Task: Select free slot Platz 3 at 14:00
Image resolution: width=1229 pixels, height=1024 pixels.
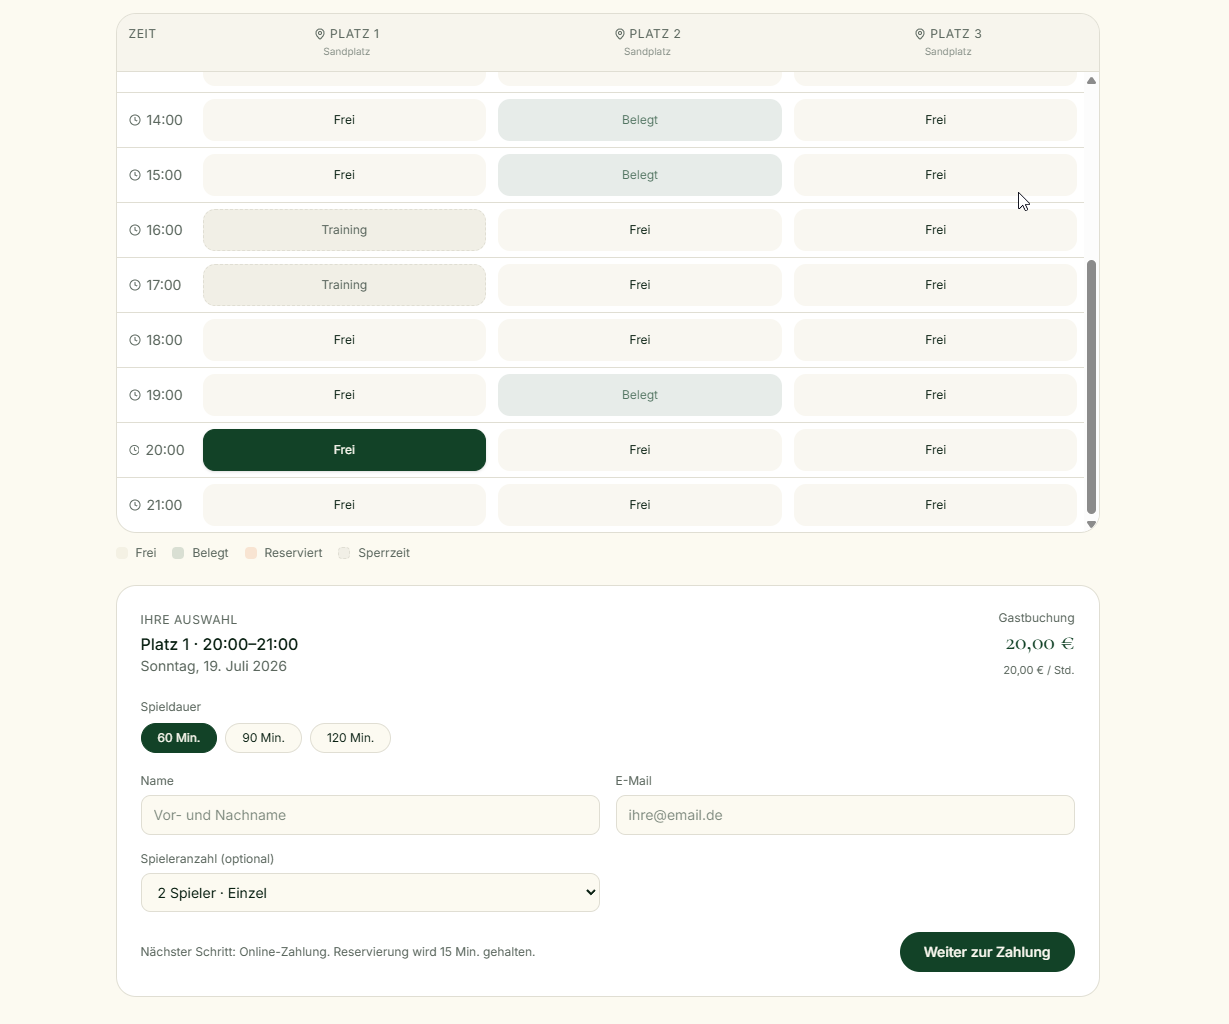Action: [935, 120]
